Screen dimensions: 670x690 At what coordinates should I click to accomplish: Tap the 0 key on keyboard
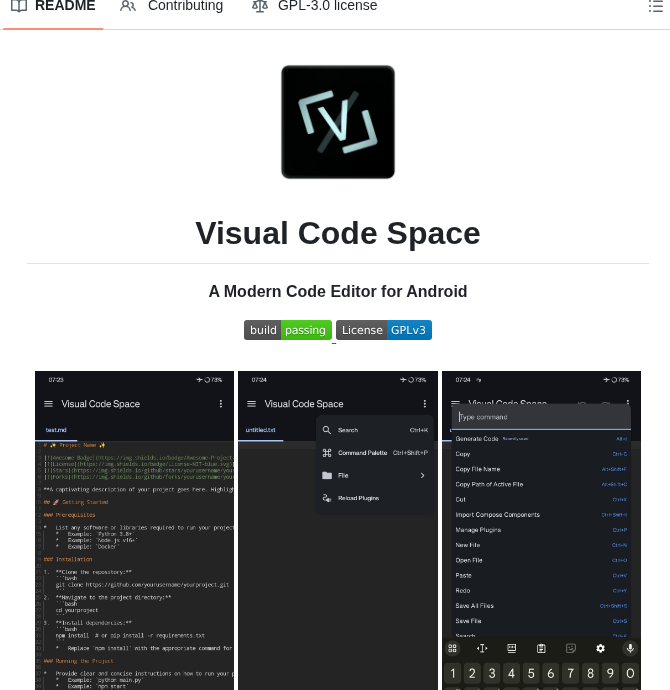pyautogui.click(x=630, y=673)
